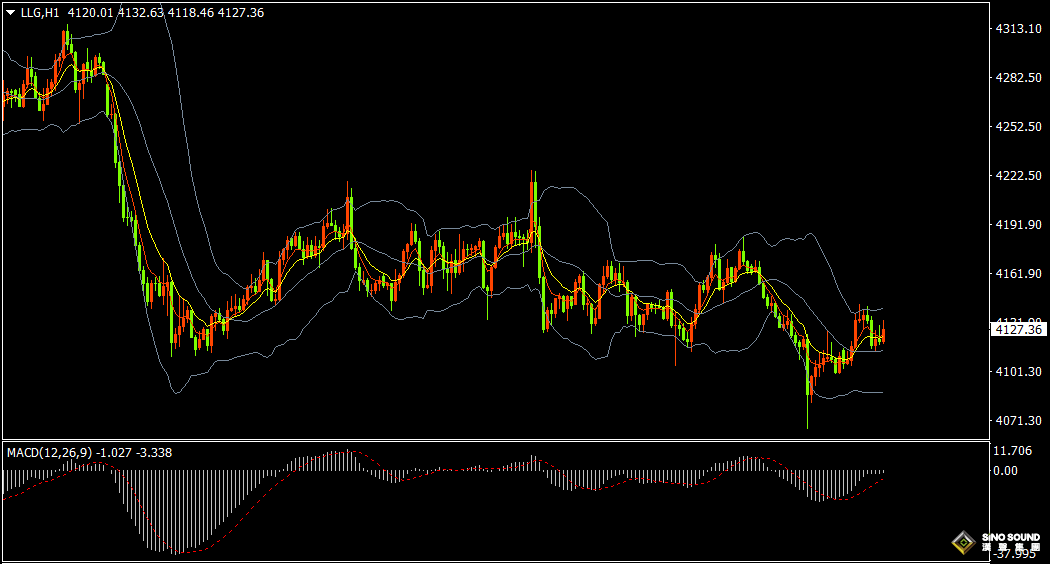This screenshot has height=564, width=1050.
Task: Select the 4252.50 price scale label
Action: (x=1019, y=127)
